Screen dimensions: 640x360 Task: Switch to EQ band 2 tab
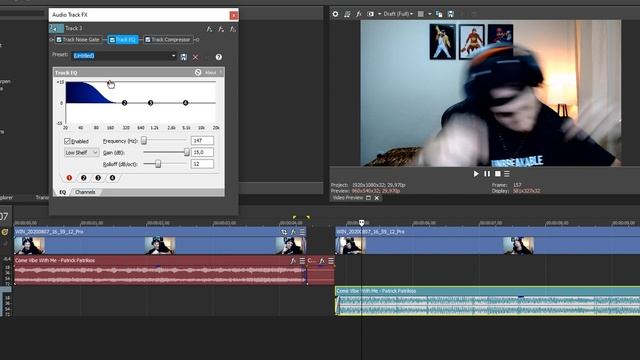click(x=84, y=178)
